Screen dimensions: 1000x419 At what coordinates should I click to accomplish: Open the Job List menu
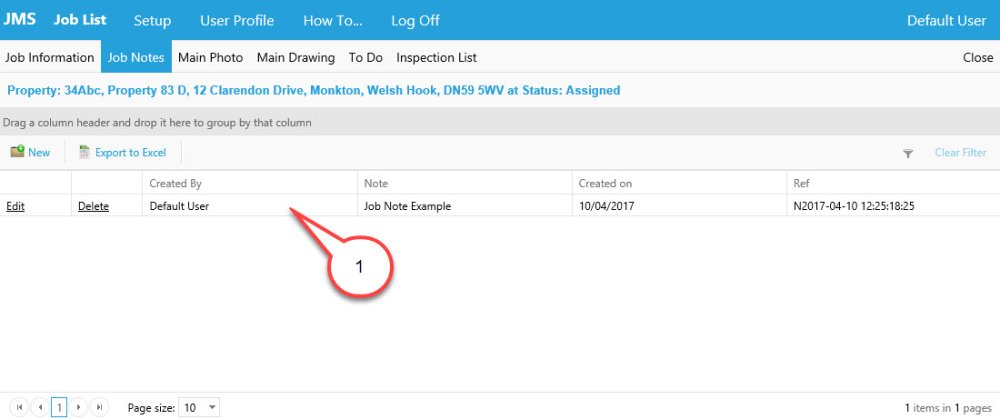pyautogui.click(x=80, y=20)
